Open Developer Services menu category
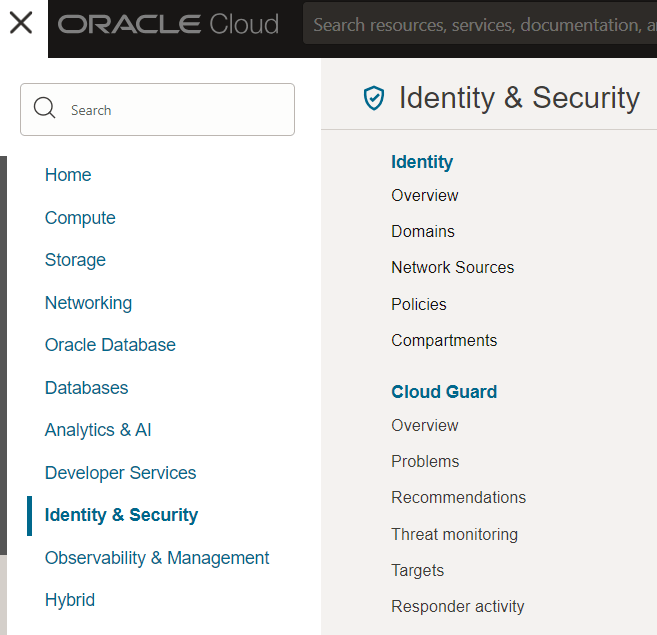This screenshot has width=657, height=635. click(120, 473)
